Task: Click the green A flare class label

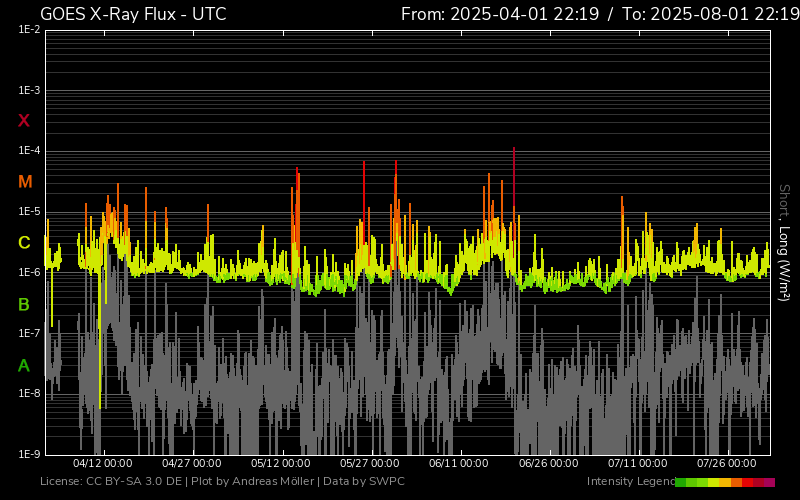Action: pos(24,366)
